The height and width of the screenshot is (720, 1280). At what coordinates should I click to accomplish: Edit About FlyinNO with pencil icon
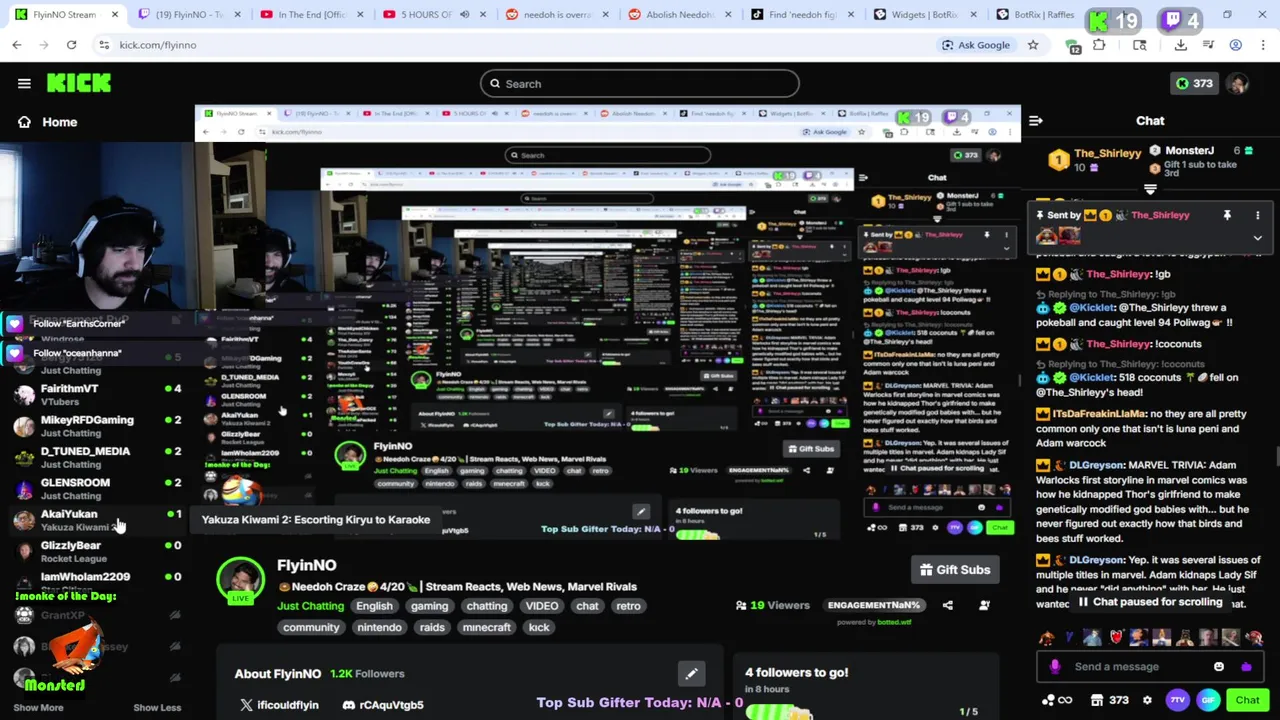(691, 674)
